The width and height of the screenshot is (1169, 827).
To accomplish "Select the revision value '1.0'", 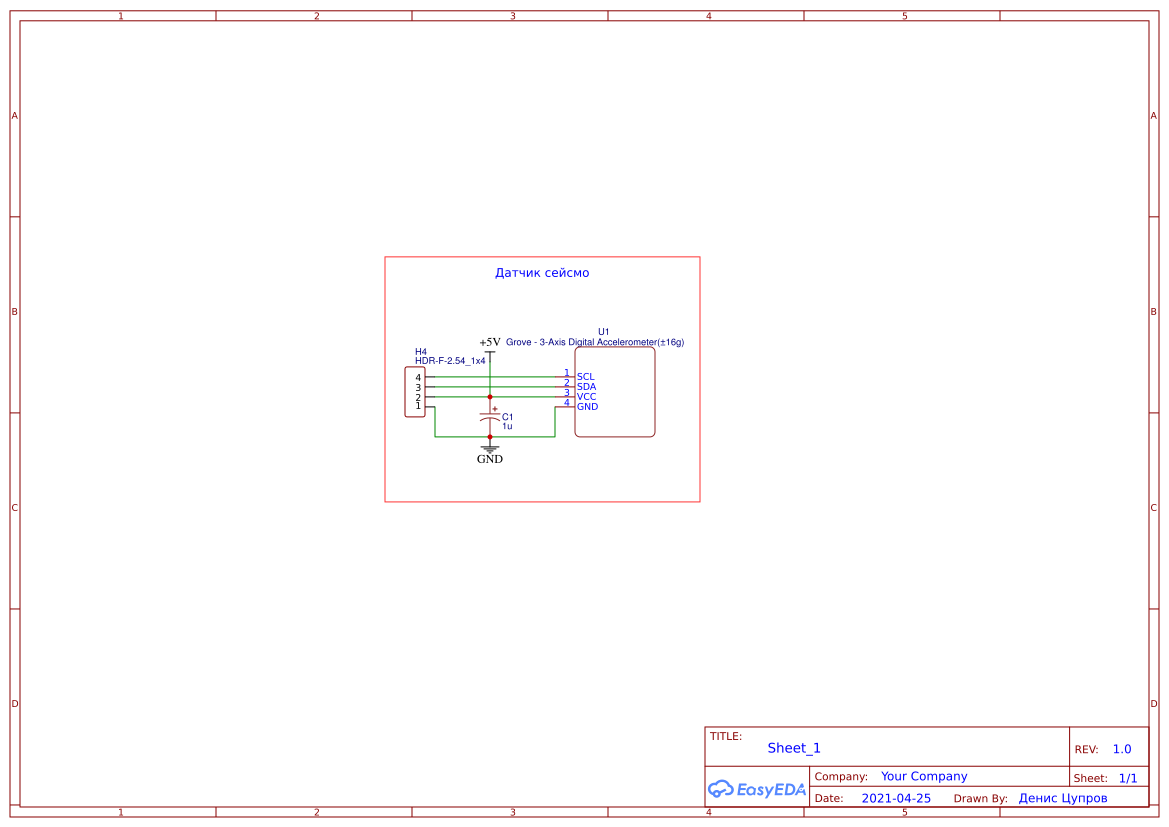I will tap(1122, 749).
